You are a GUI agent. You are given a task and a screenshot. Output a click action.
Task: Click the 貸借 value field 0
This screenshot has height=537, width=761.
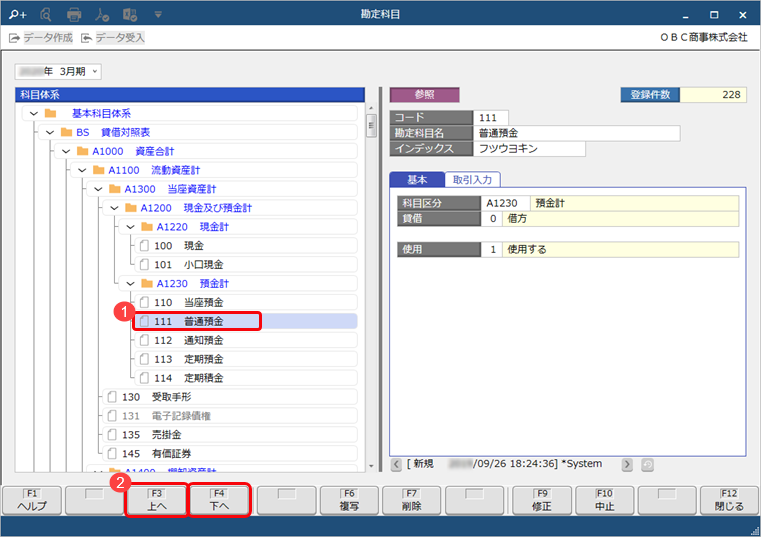point(491,218)
